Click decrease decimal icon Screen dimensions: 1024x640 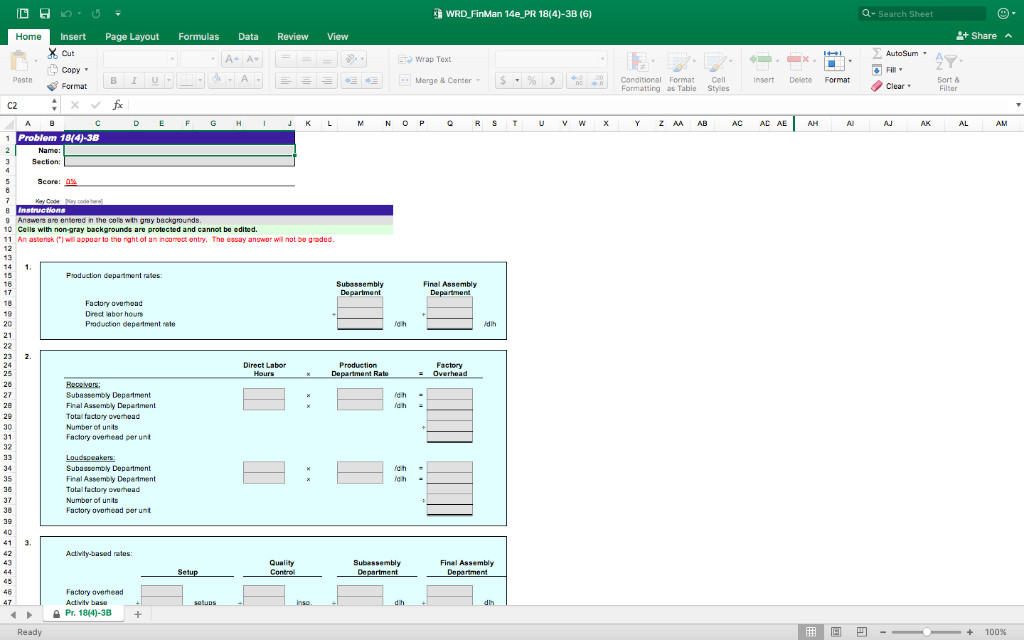[598, 80]
